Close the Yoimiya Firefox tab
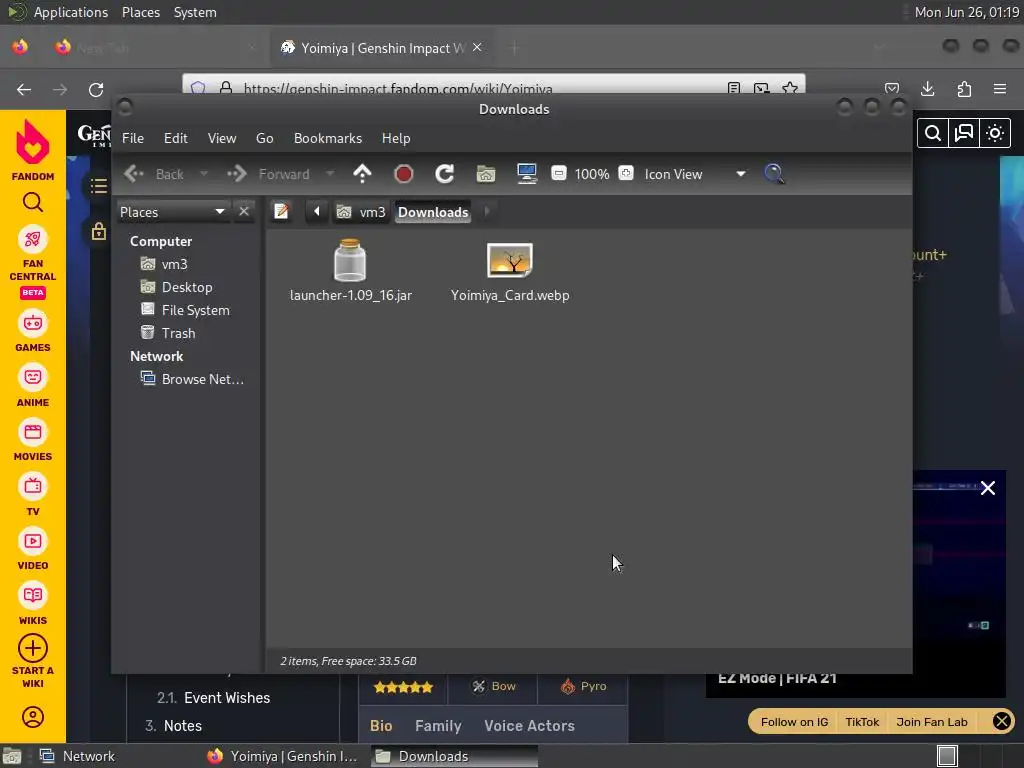This screenshot has width=1024, height=768. pos(477,48)
